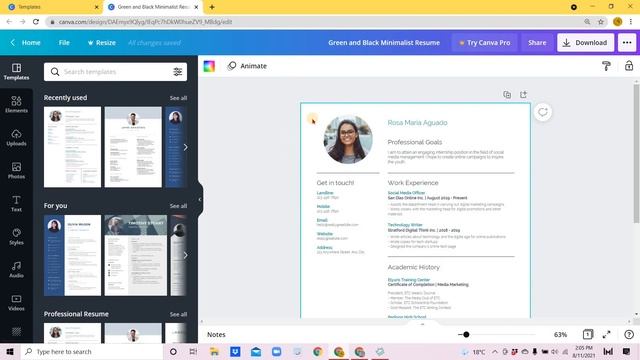
Task: Select the Work Experience heading
Action: pos(413,183)
